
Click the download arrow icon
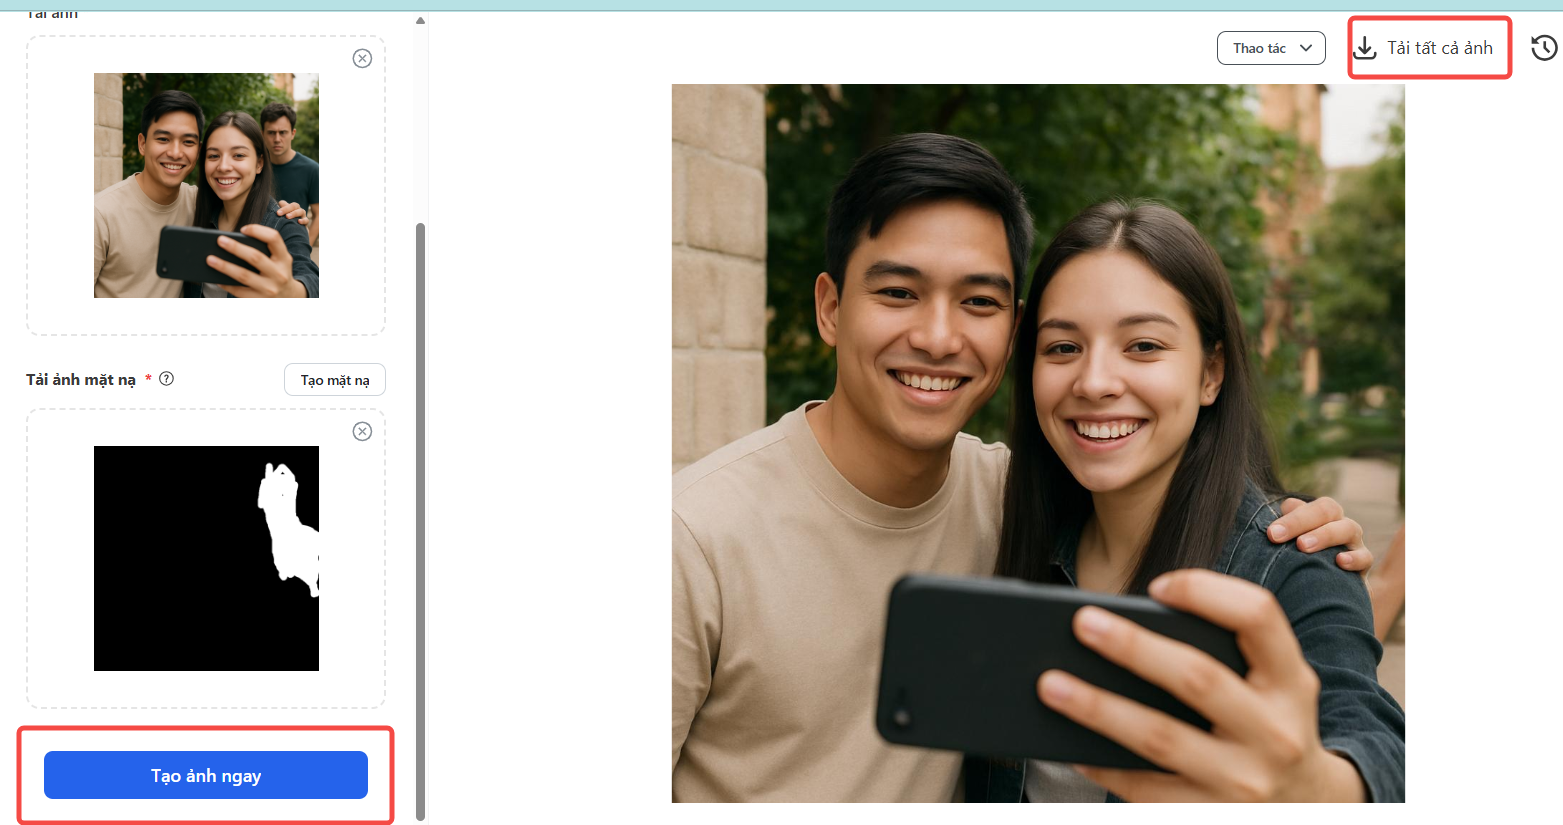(x=1365, y=48)
